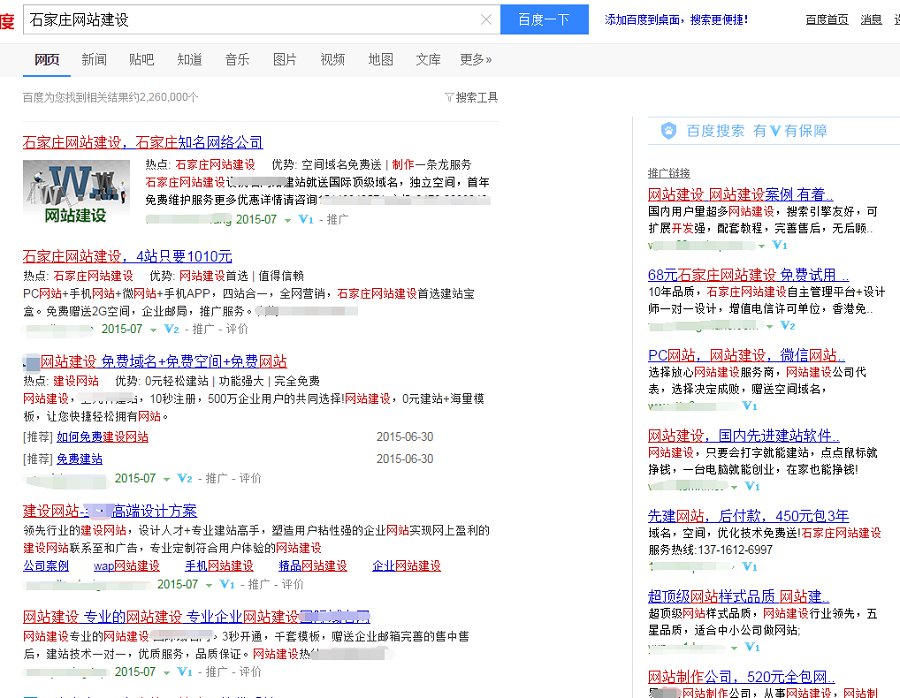
Task: Click the V2 badge under the 68元石家庄网站建设 ad
Action: coord(787,326)
